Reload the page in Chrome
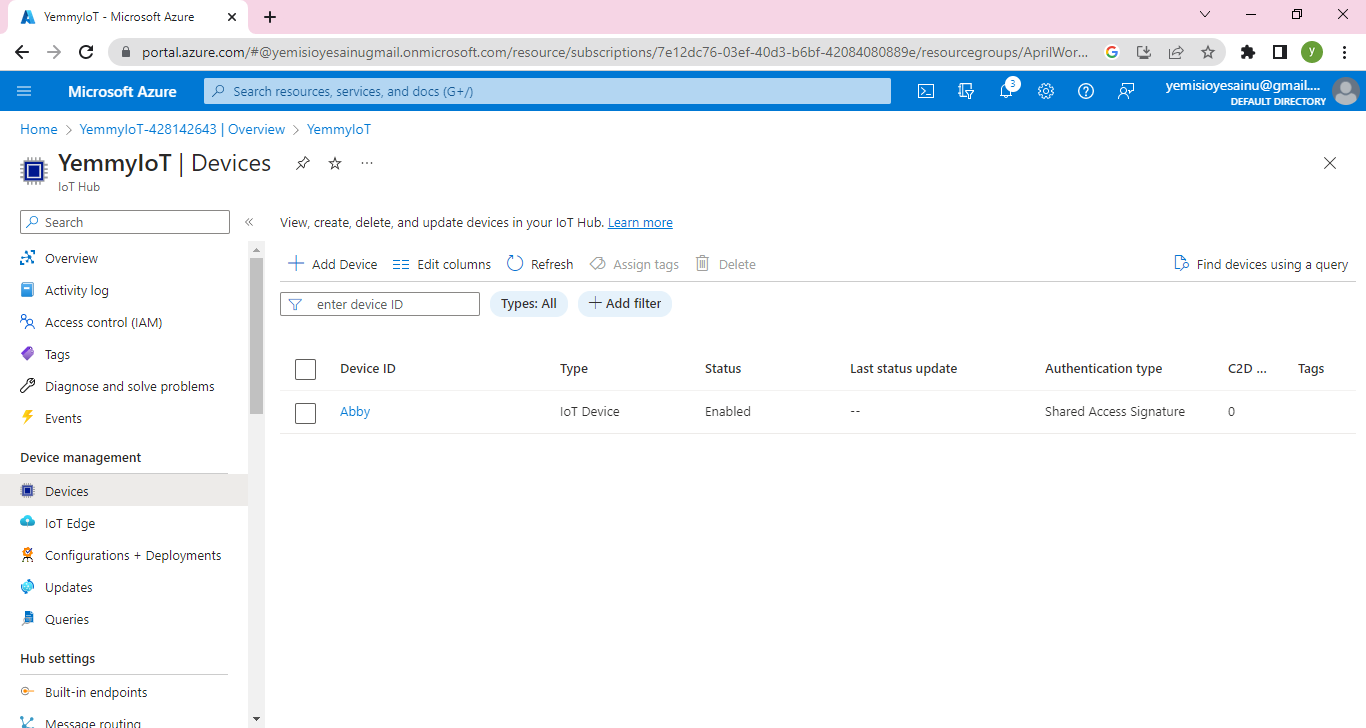Viewport: 1366px width, 728px height. coord(86,52)
